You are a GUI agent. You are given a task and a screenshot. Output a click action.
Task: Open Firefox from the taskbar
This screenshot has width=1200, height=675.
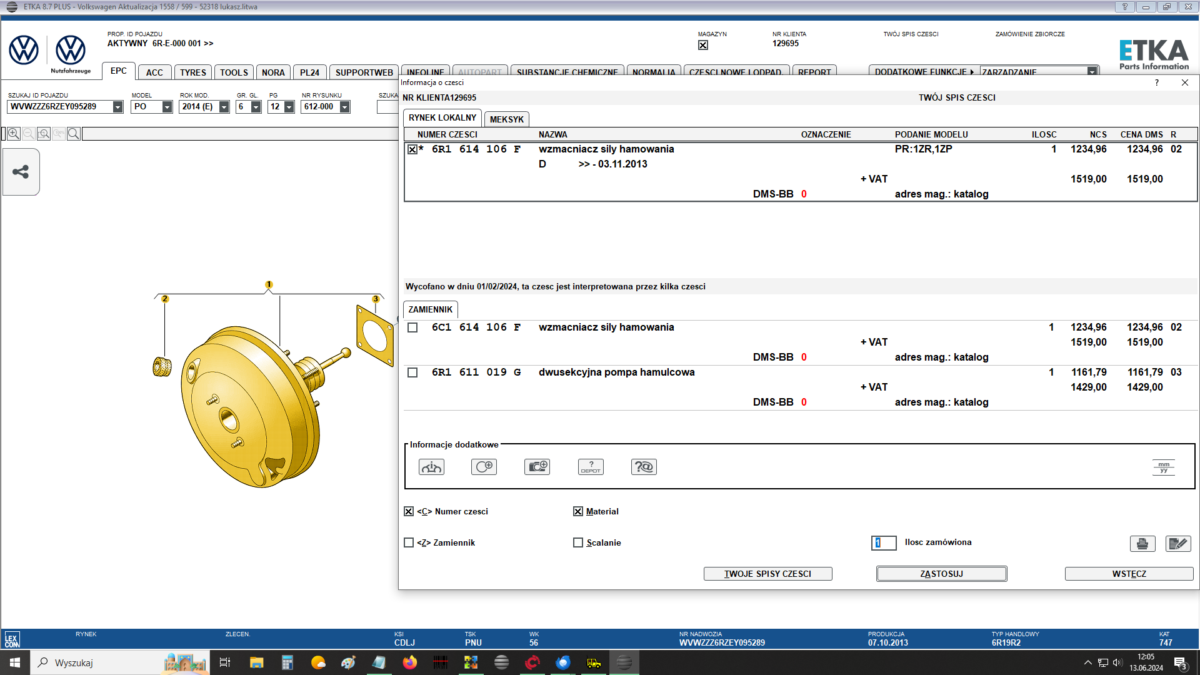click(x=409, y=662)
